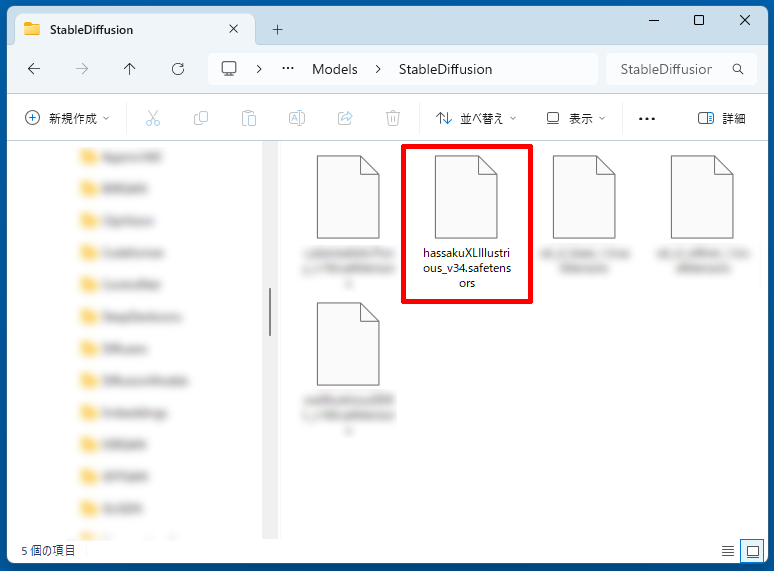774x571 pixels.
Task: Open the 表示 view dropdown
Action: (576, 118)
